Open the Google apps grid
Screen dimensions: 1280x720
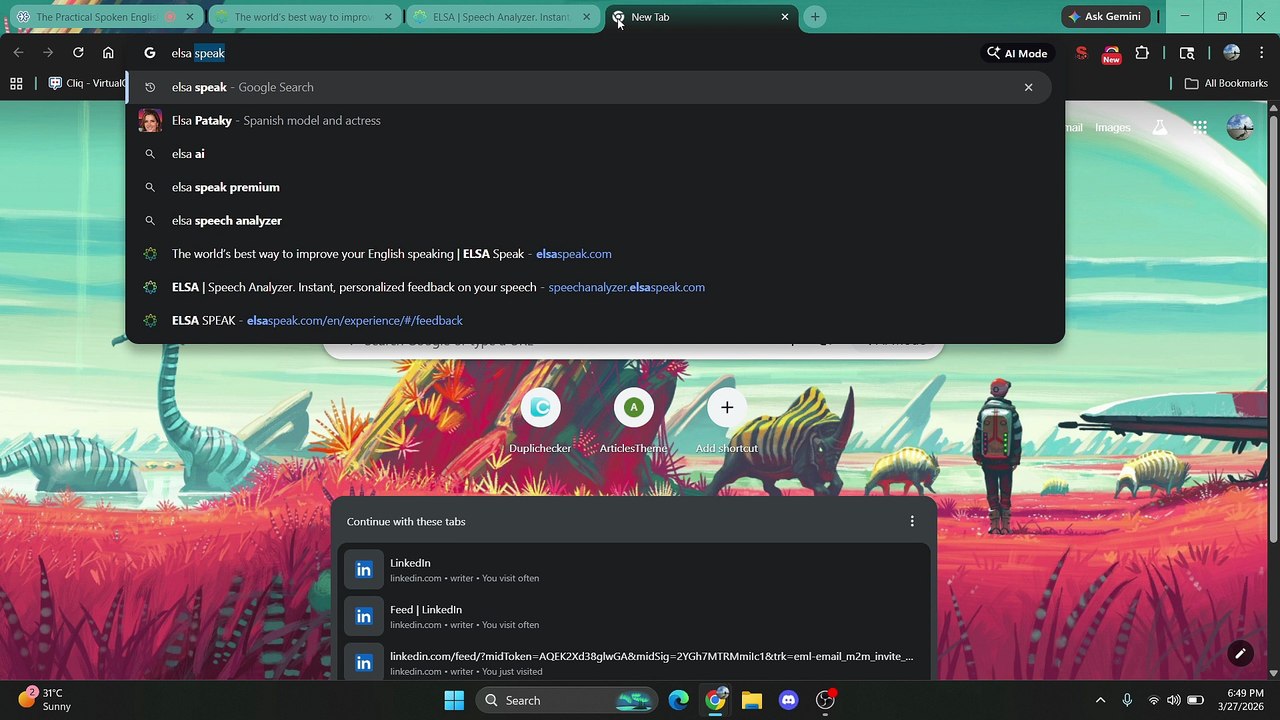pos(1200,127)
